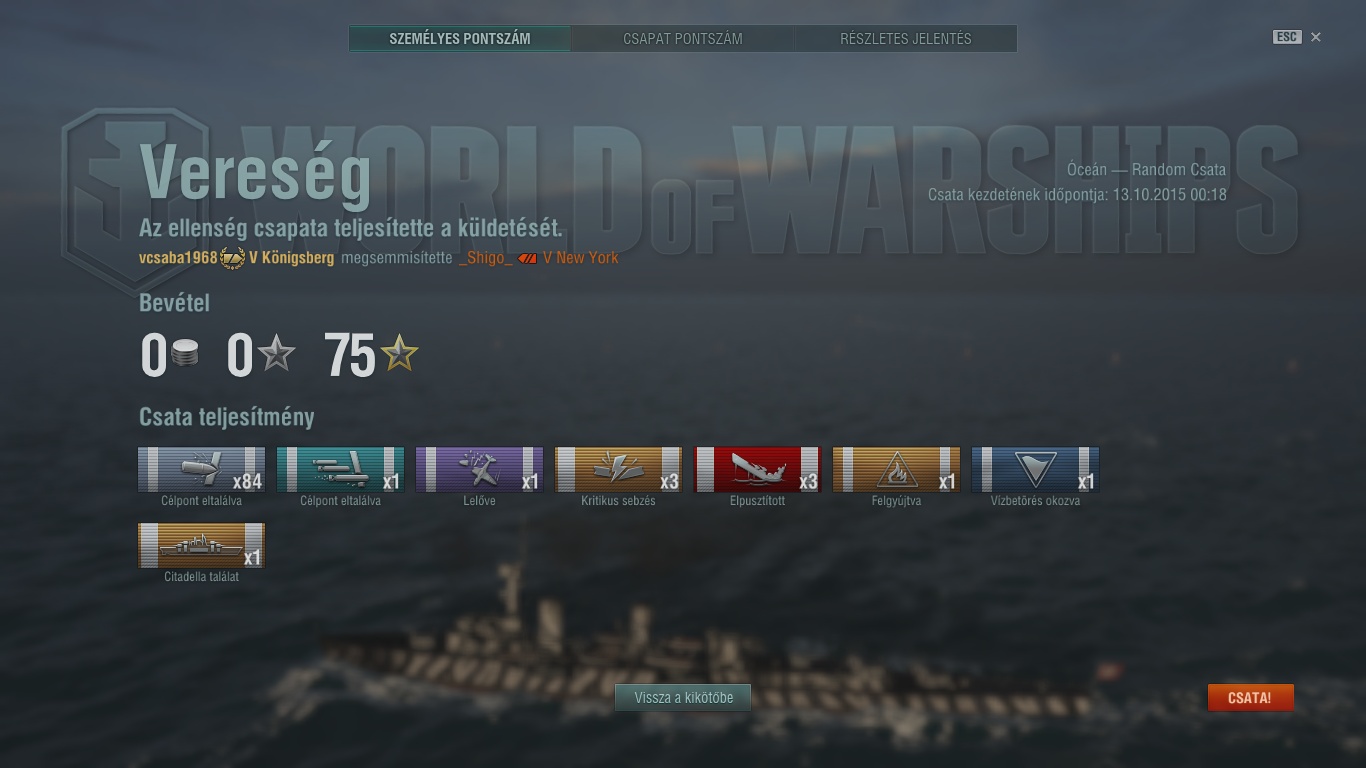
Task: Select the Vízbetörés okozva flooding ribbon
Action: click(x=1035, y=470)
